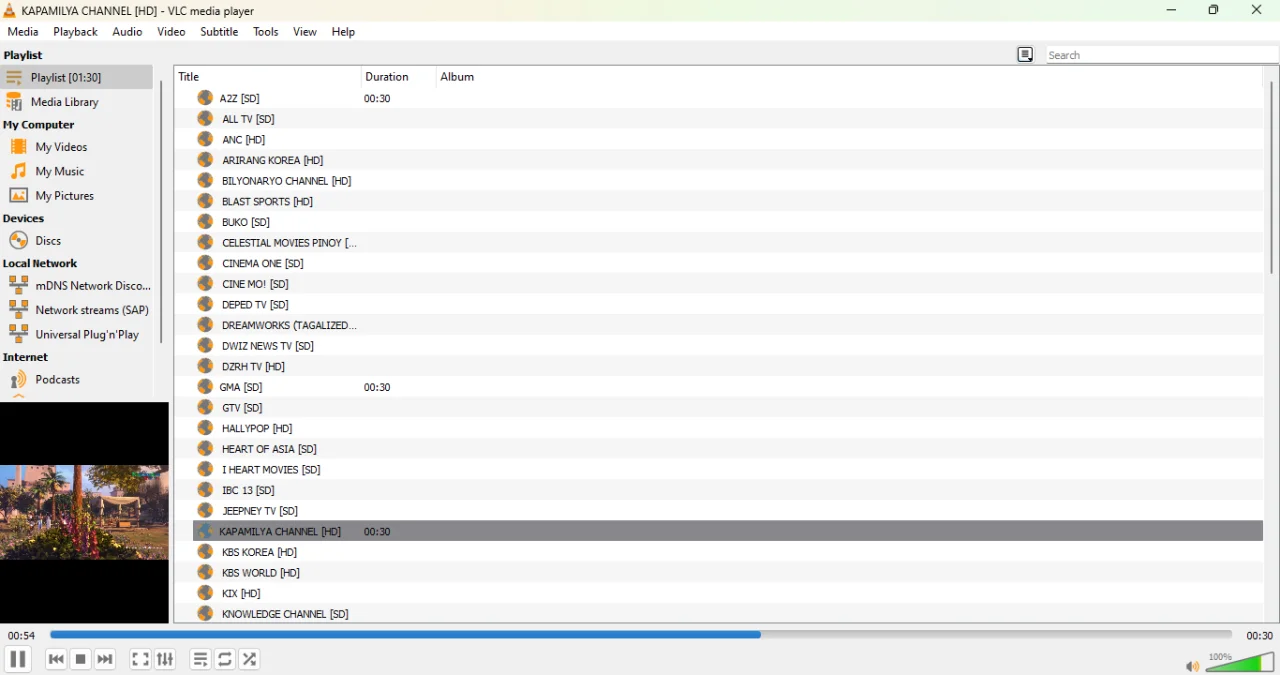
Task: Click the A2Z [SD] cone icon
Action: tap(205, 98)
